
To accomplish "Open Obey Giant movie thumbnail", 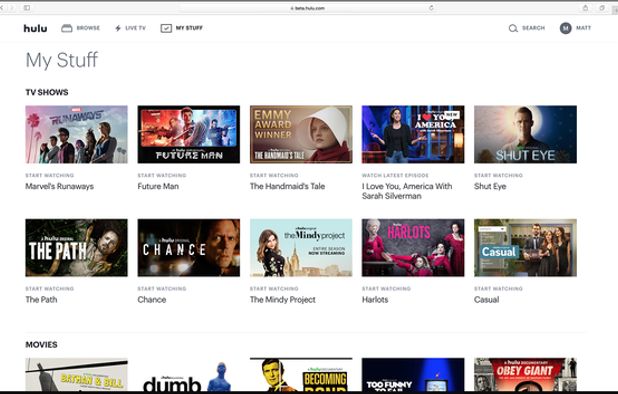I will pos(525,375).
